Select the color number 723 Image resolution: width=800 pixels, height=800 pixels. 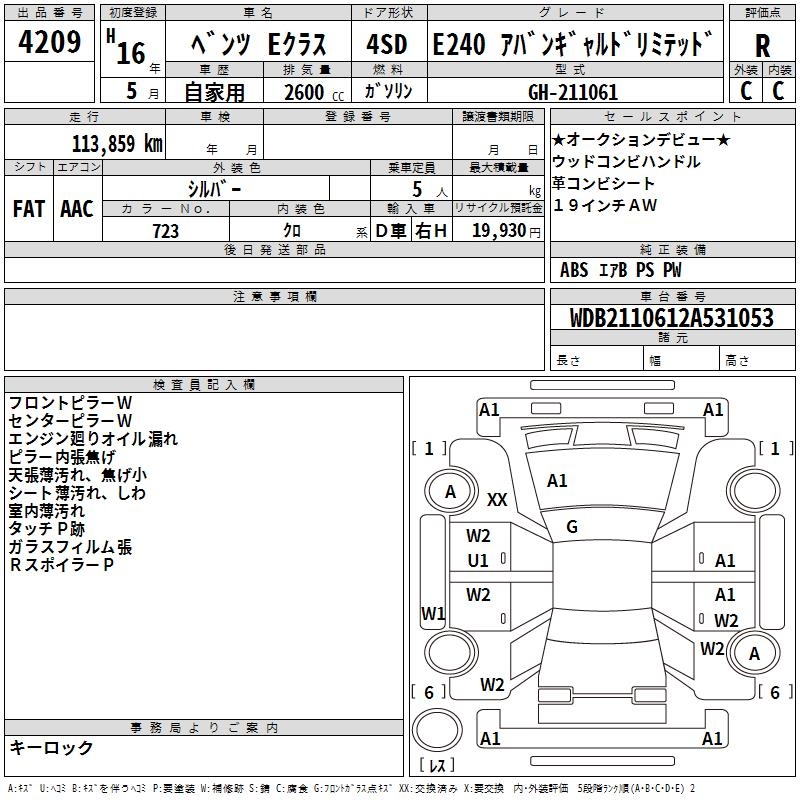(165, 231)
